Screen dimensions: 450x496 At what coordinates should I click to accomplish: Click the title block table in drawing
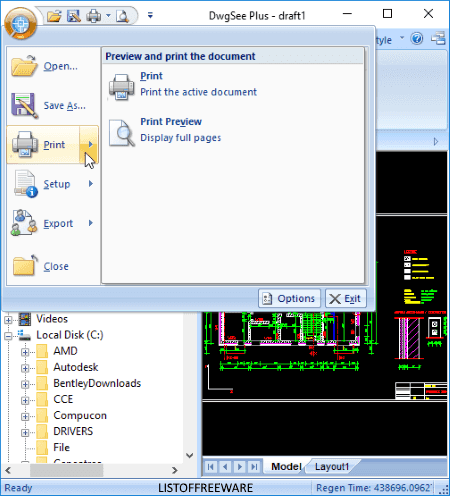[421, 391]
